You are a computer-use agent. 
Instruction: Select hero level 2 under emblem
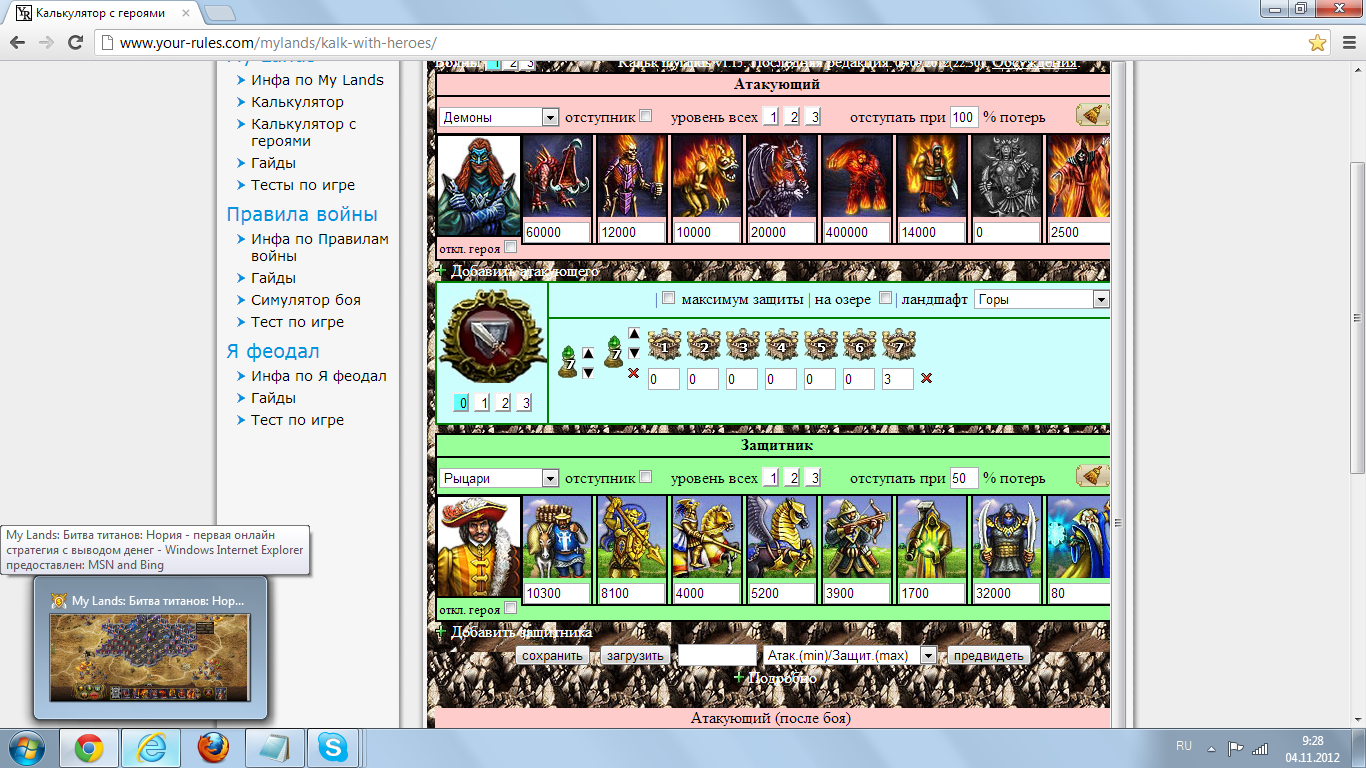(504, 403)
